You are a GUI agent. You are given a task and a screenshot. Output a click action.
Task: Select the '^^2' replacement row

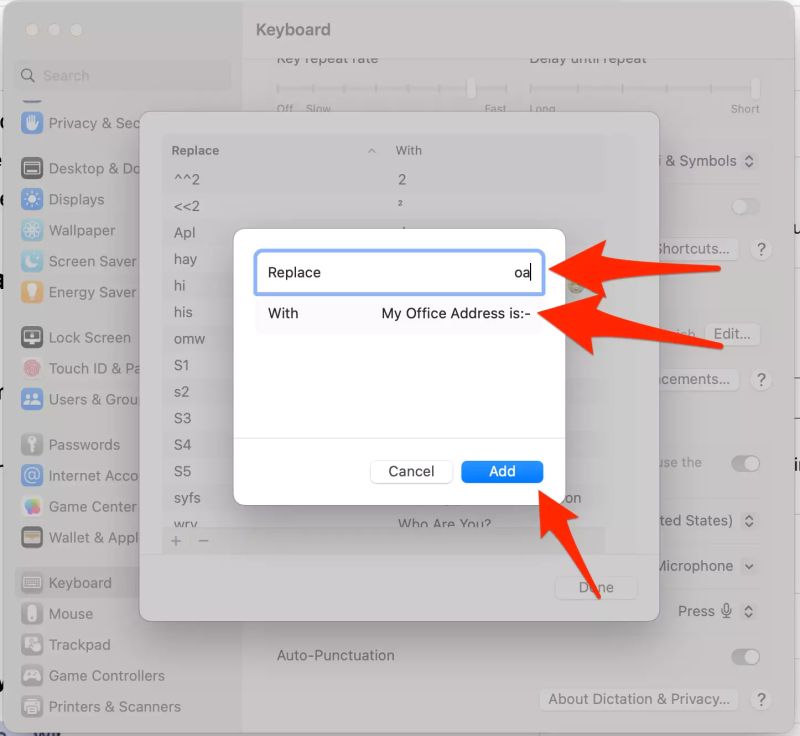click(x=384, y=180)
